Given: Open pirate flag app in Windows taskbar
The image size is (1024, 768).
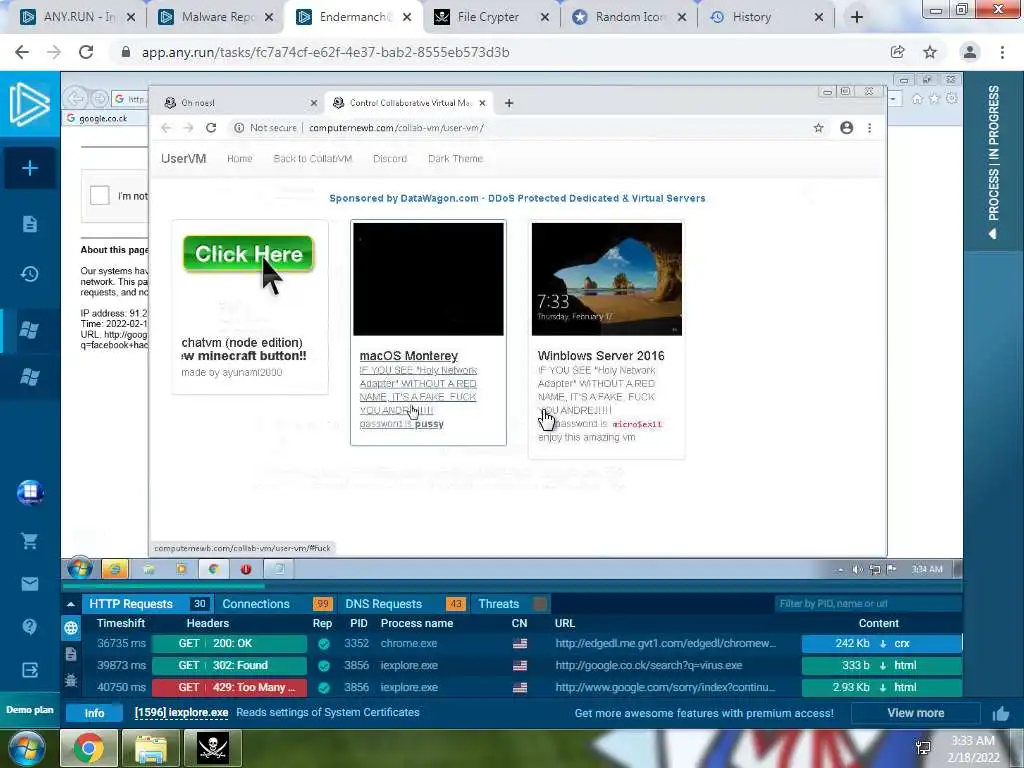Looking at the screenshot, I should click(x=213, y=747).
